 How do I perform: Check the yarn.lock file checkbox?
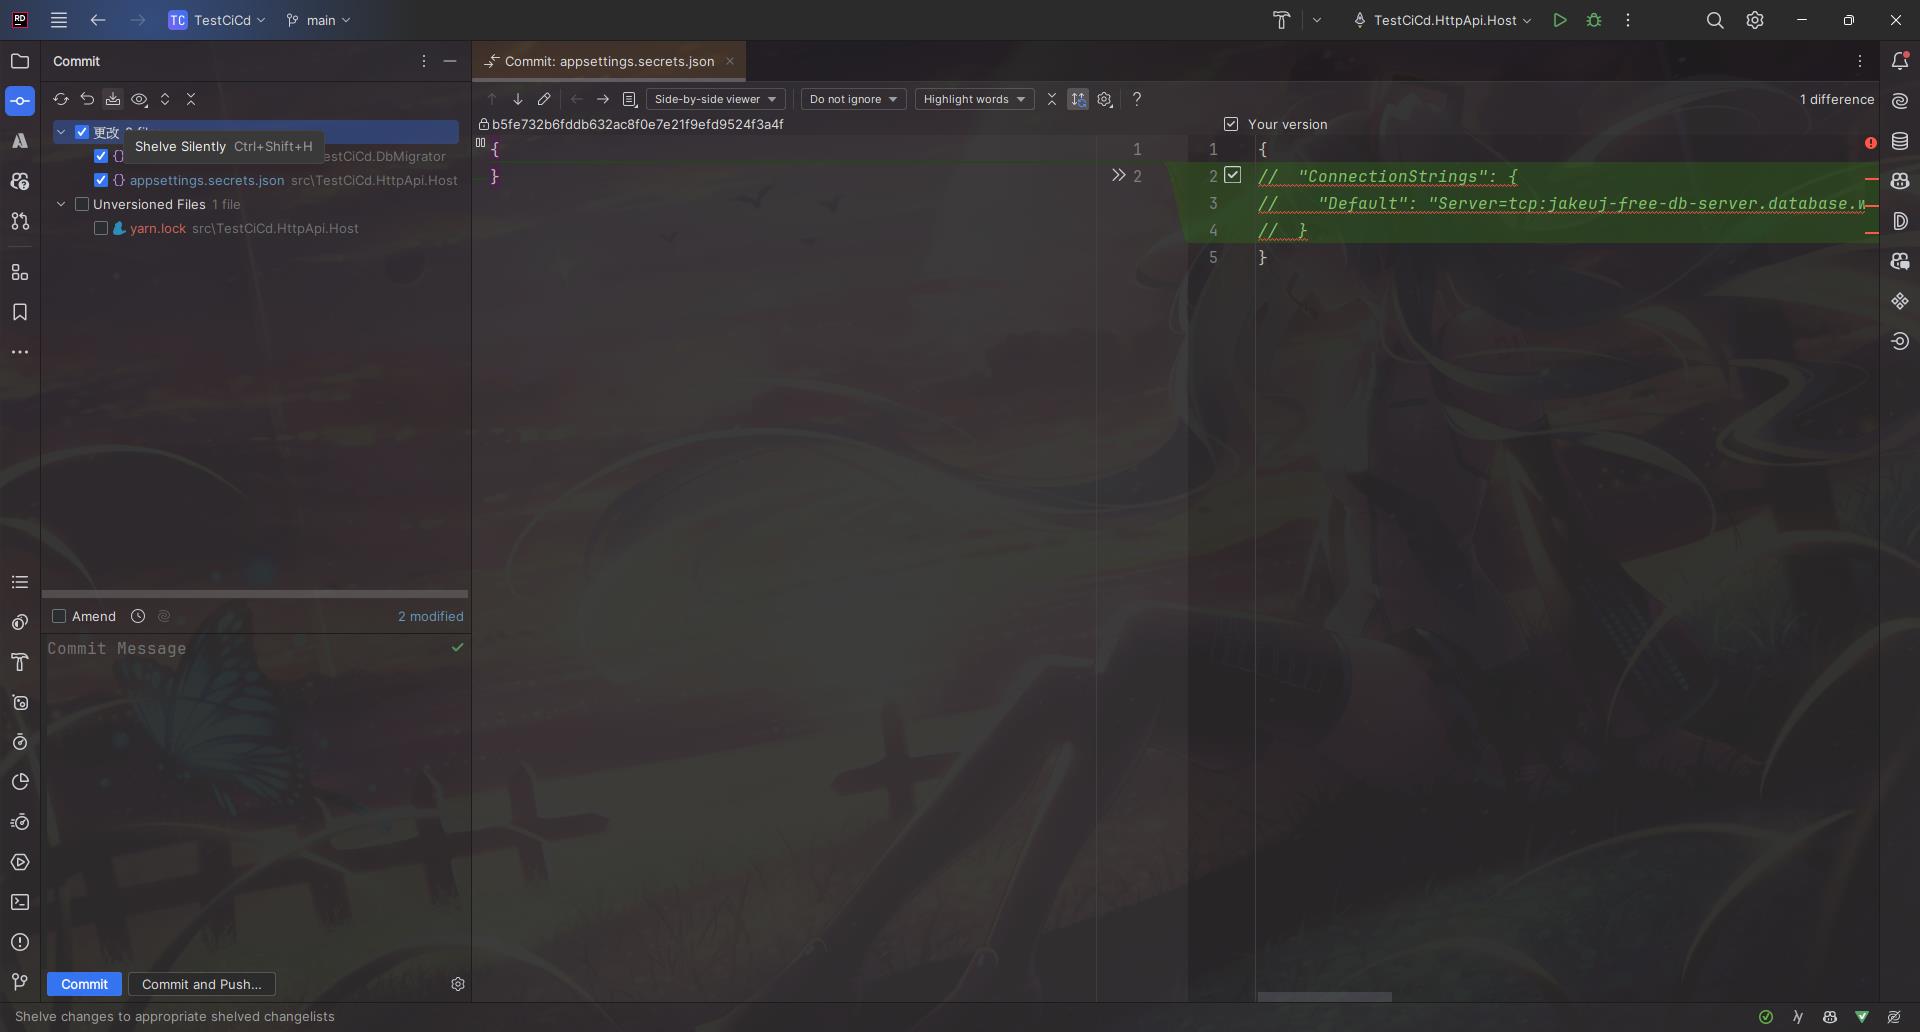click(101, 228)
